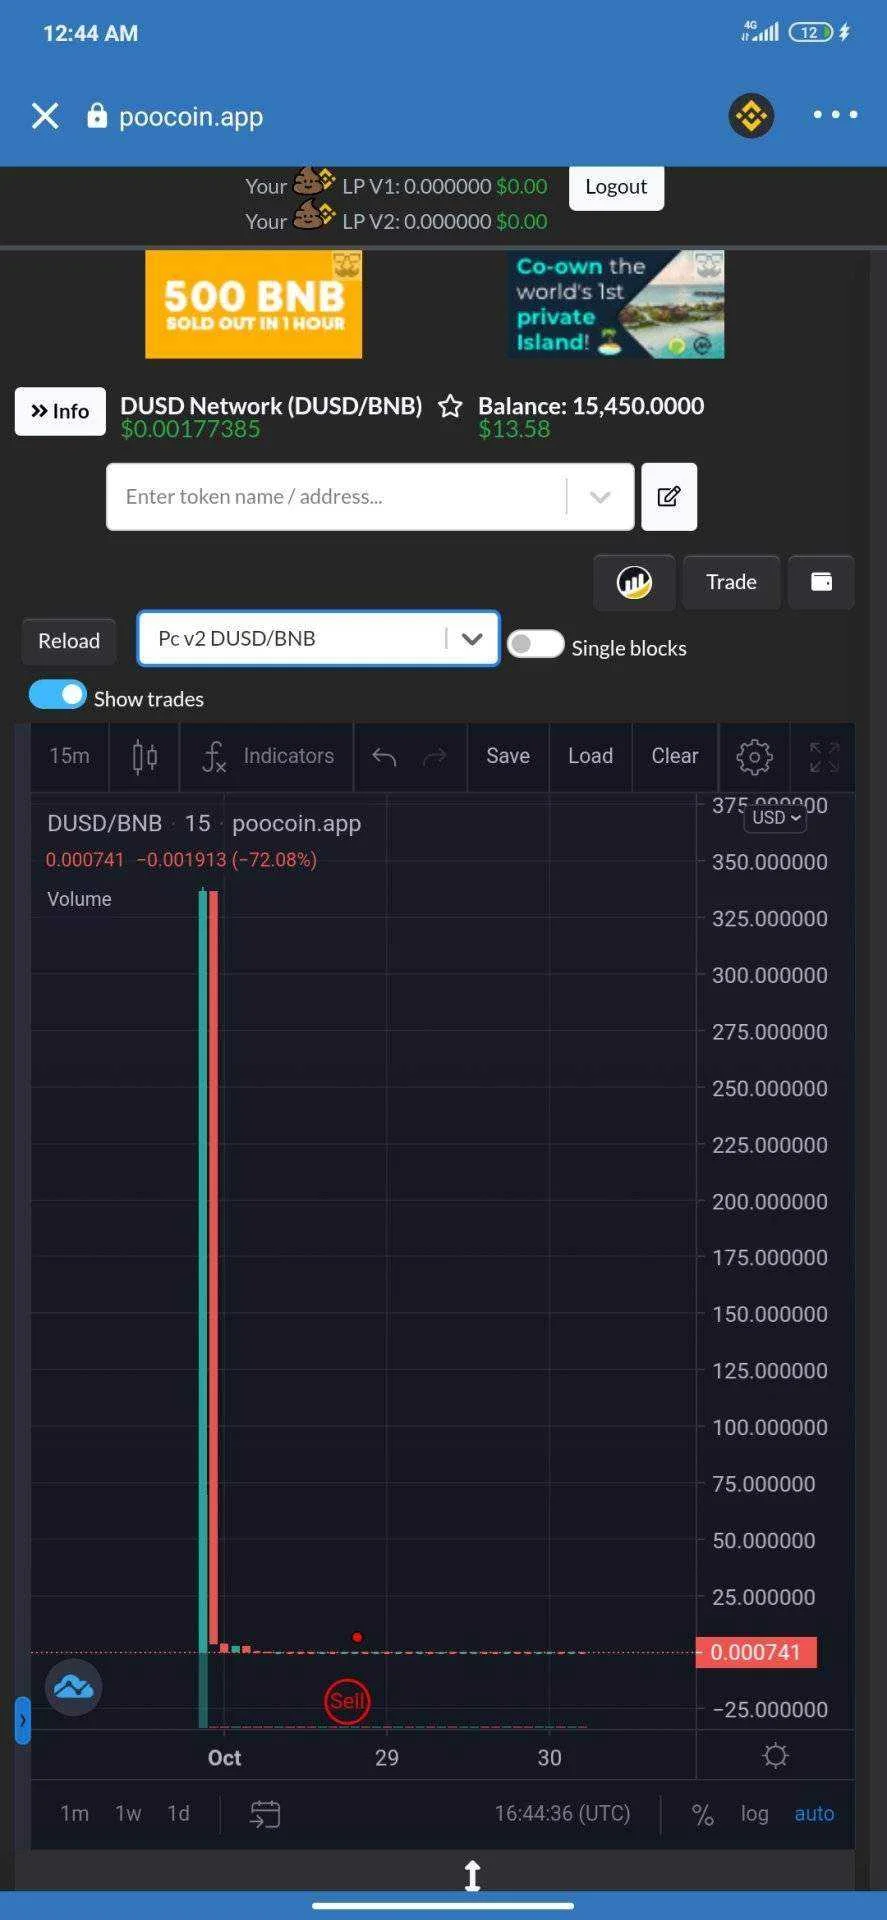Select the chart view icon button
Screen dimensions: 887x1920
[x=634, y=582]
